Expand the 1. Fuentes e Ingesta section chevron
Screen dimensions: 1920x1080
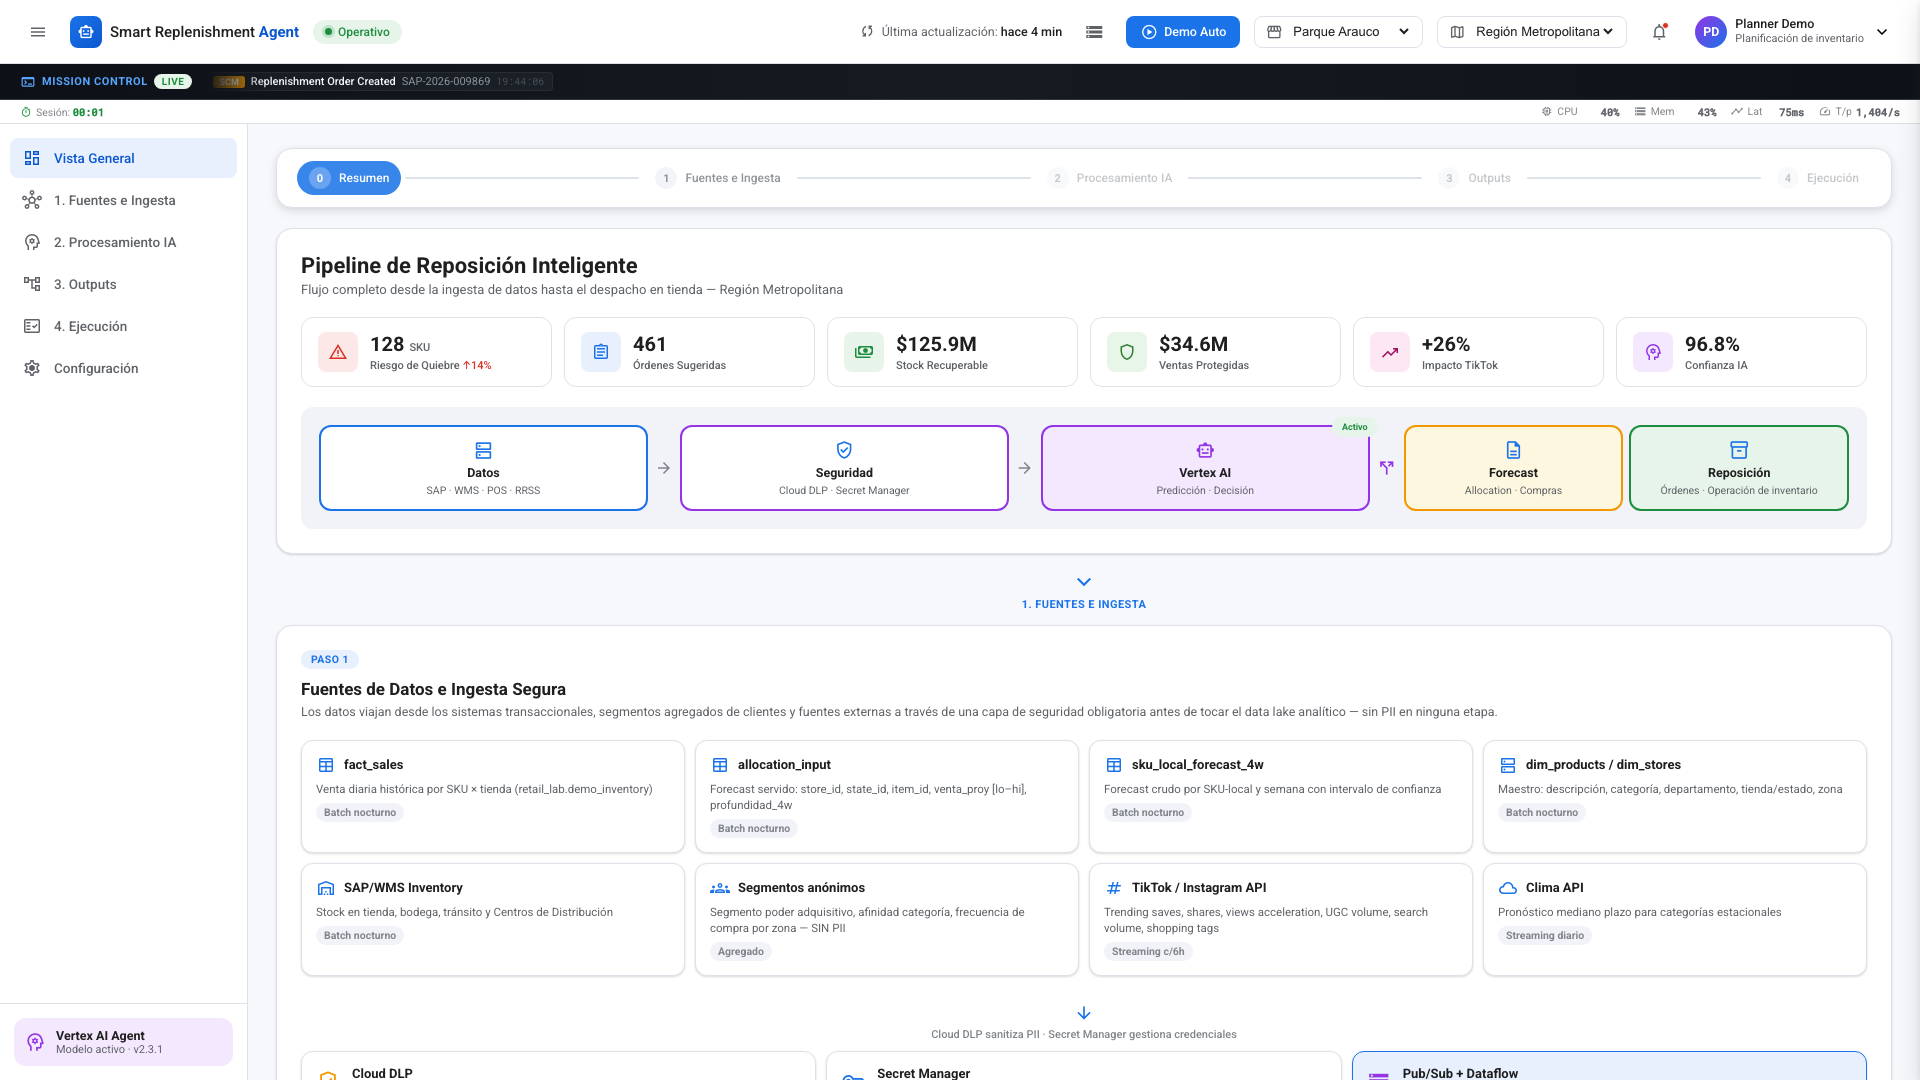click(x=1084, y=582)
